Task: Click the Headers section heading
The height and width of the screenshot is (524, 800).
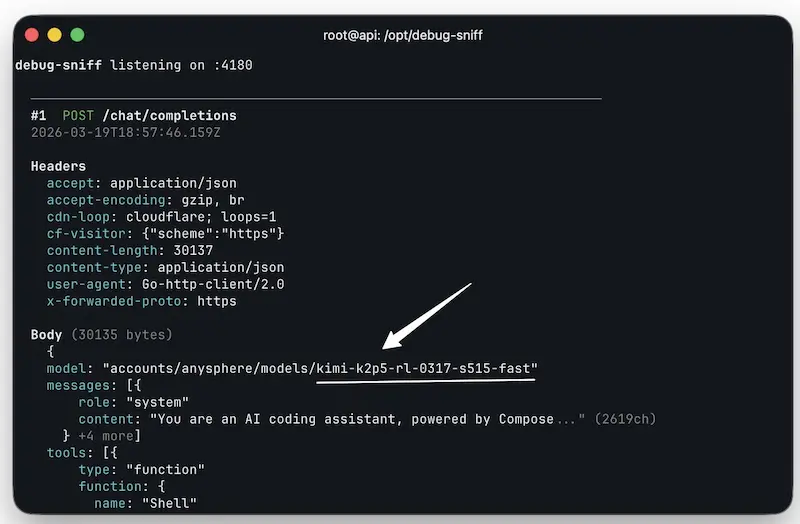Action: [x=58, y=166]
